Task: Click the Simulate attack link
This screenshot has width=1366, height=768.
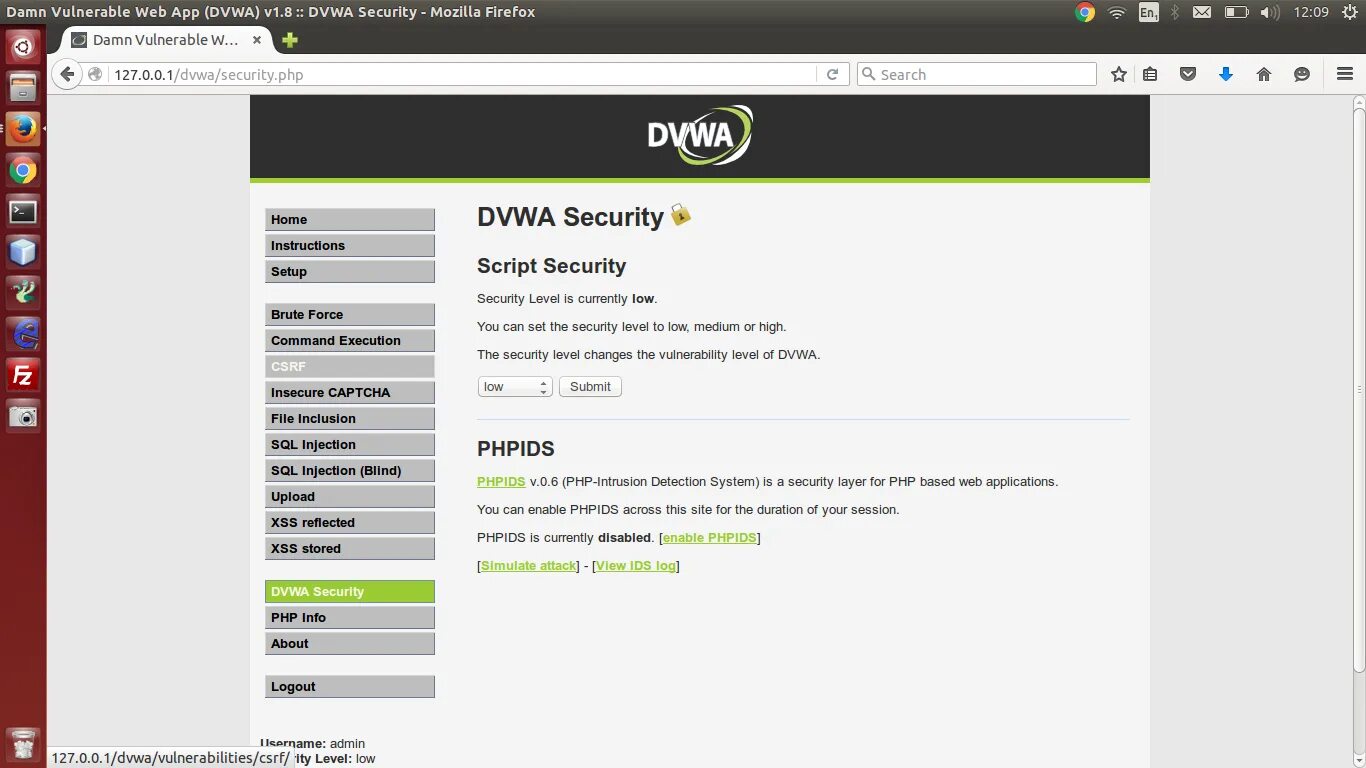Action: (x=529, y=566)
